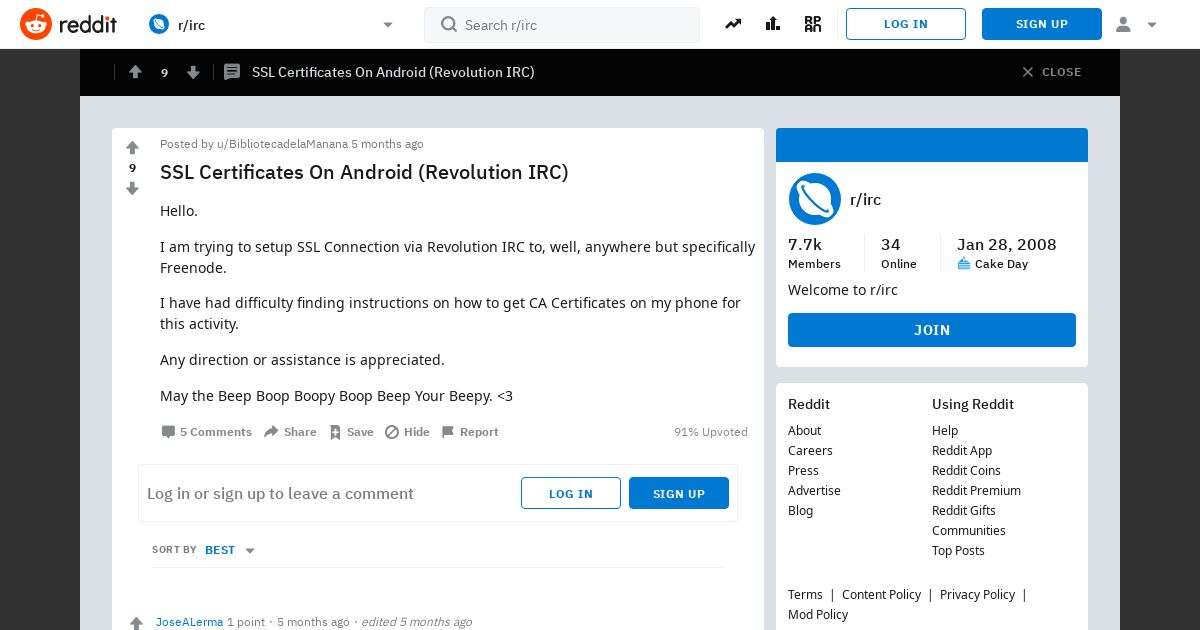Open the All chart bars icon
This screenshot has height=630, width=1200.
coord(773,24)
